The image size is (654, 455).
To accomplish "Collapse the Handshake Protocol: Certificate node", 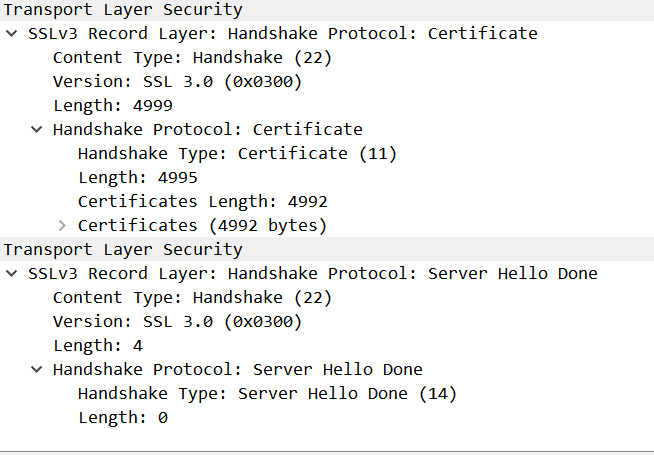I will pyautogui.click(x=36, y=129).
